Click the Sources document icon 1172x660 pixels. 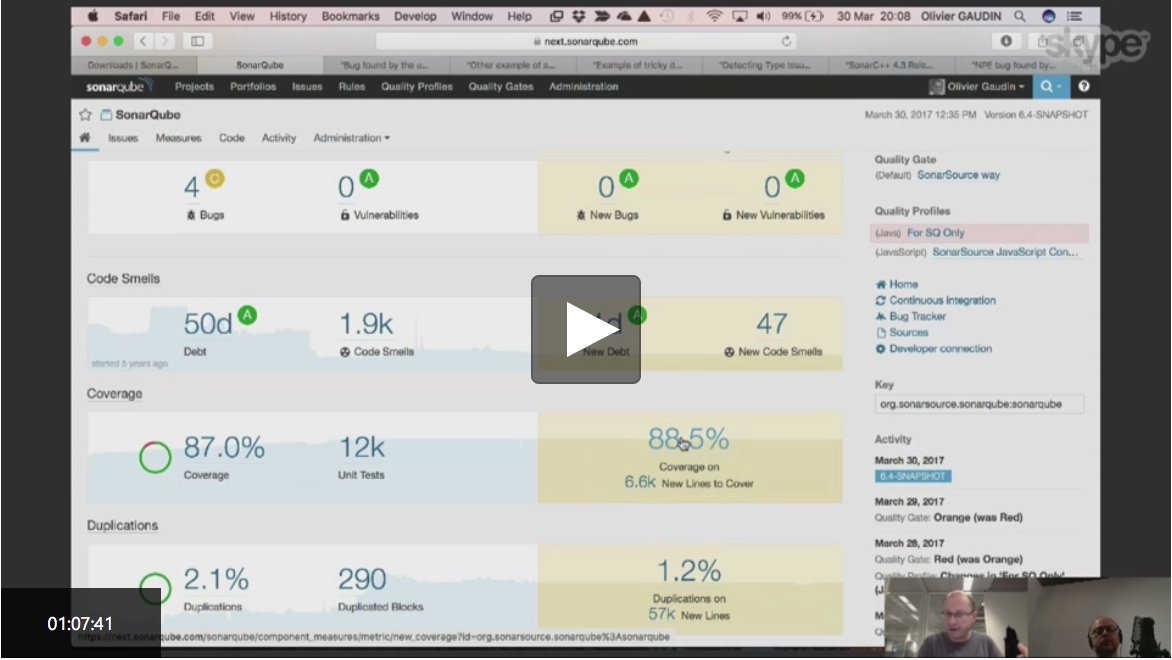coord(881,333)
